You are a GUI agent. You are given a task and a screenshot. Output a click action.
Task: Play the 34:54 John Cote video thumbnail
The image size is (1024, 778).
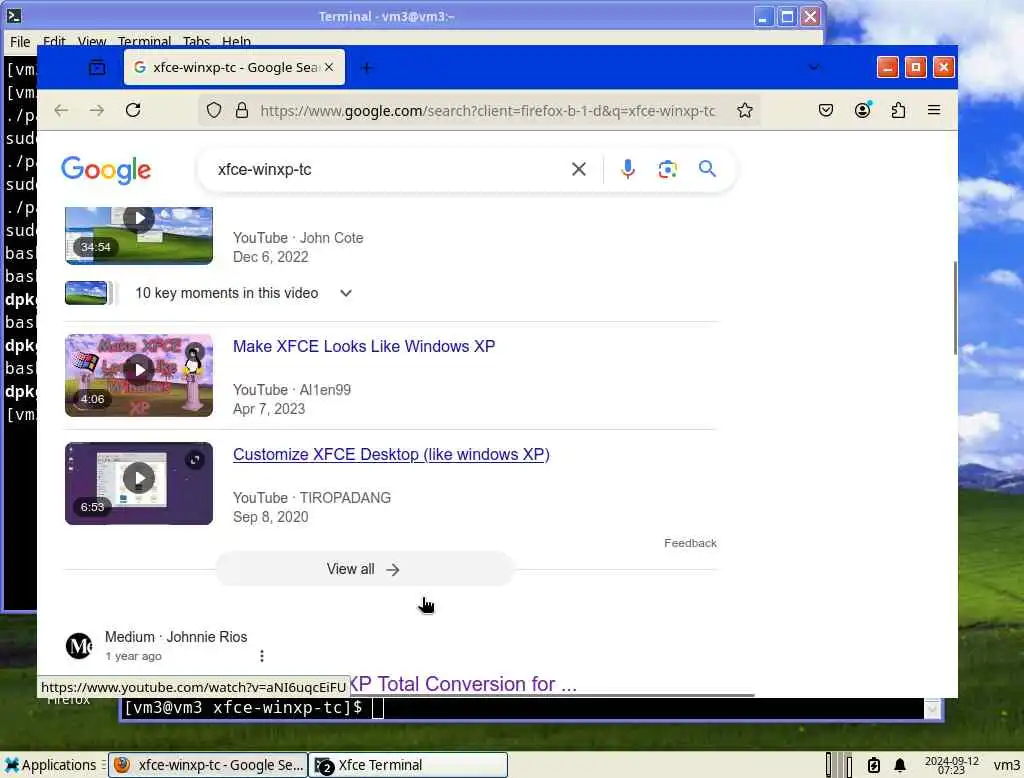(138, 235)
